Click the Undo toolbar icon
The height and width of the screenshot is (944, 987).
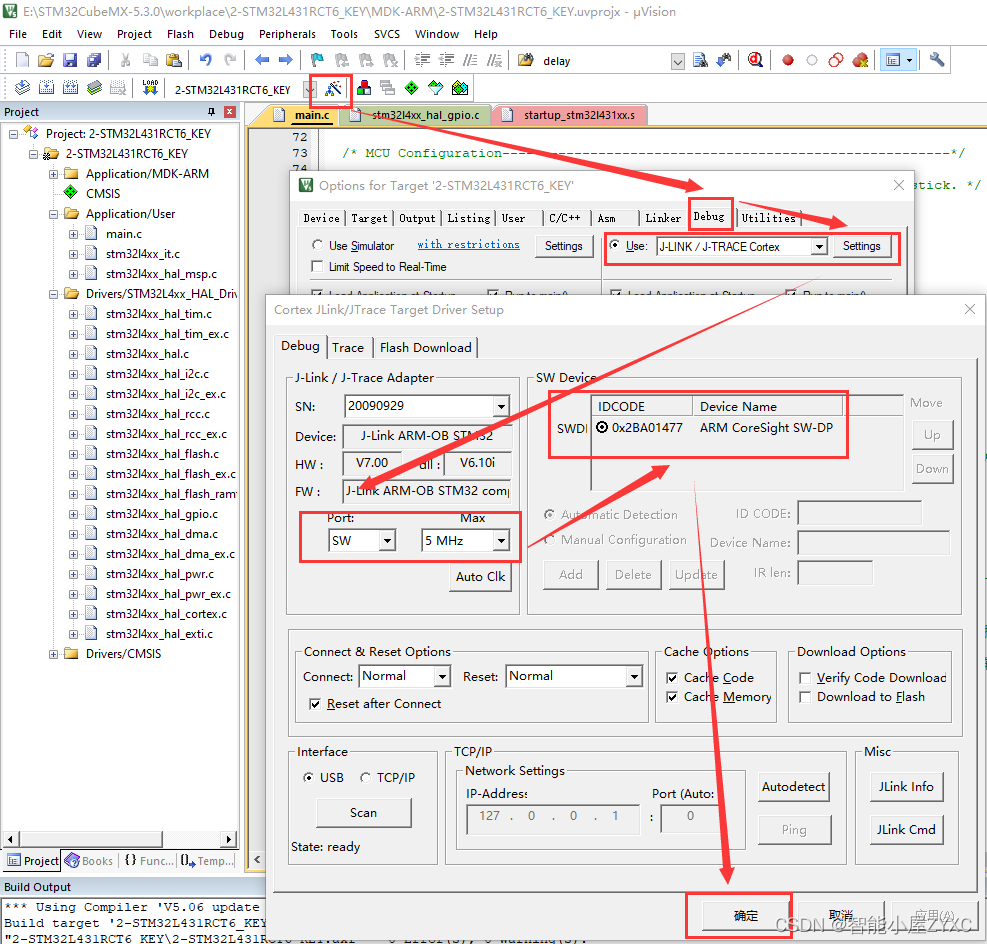pyautogui.click(x=206, y=60)
